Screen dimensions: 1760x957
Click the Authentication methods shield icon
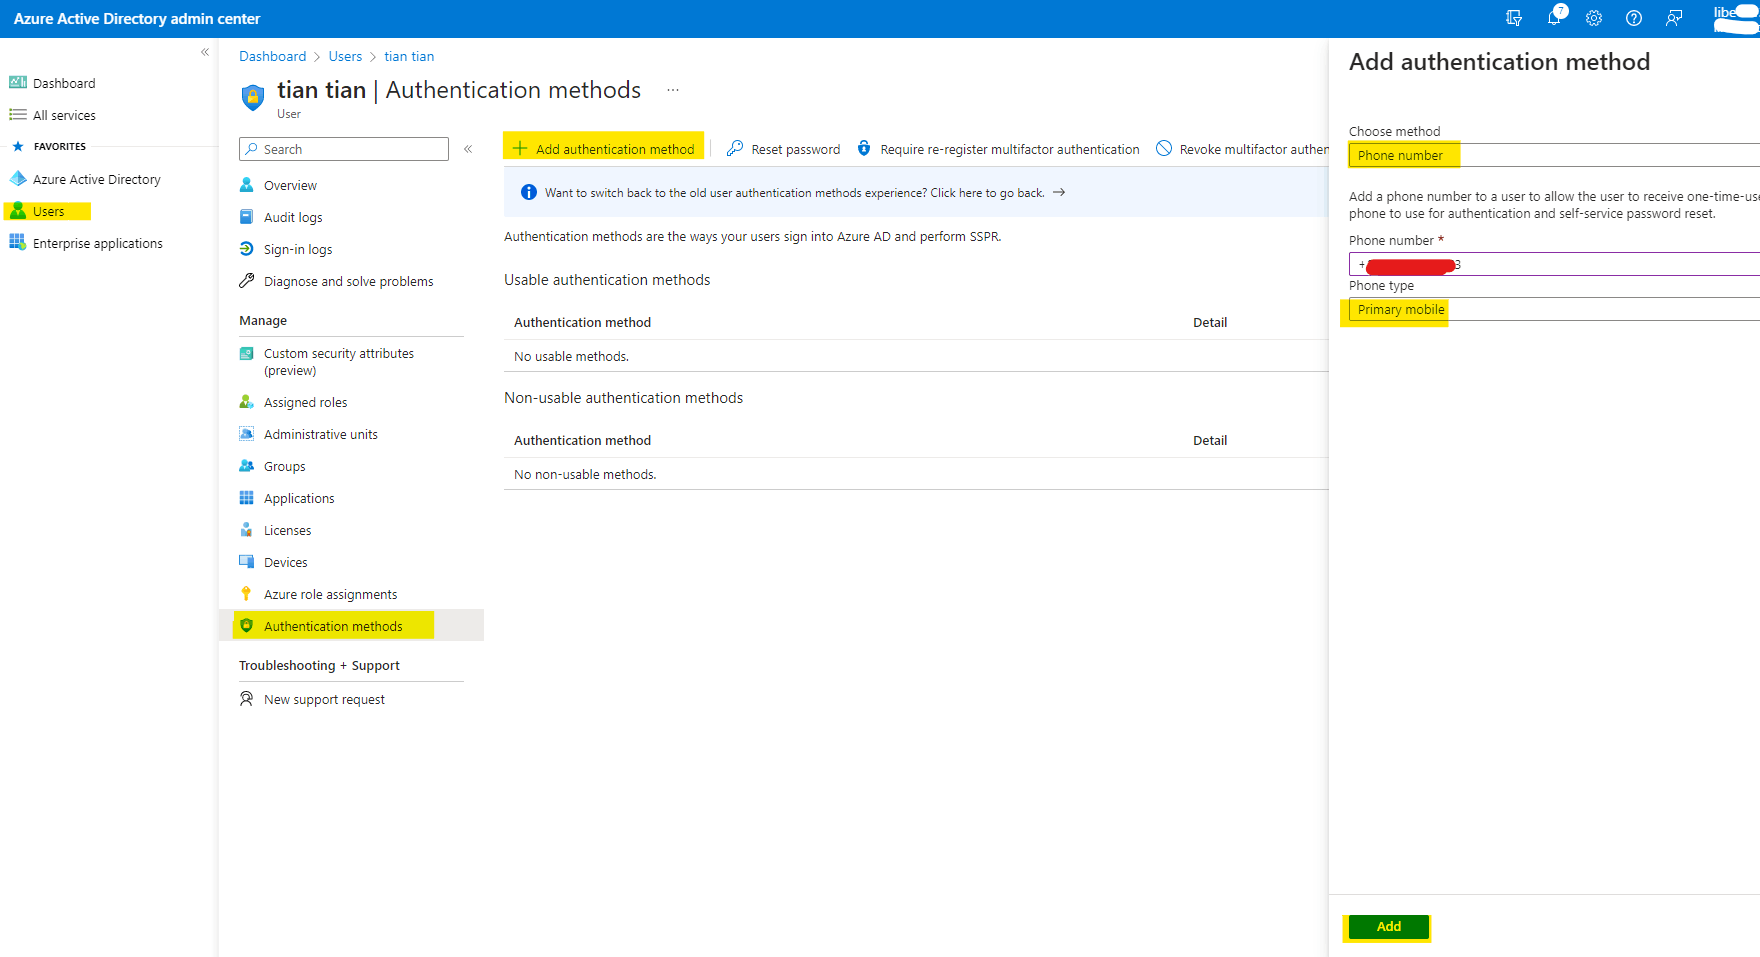247,626
